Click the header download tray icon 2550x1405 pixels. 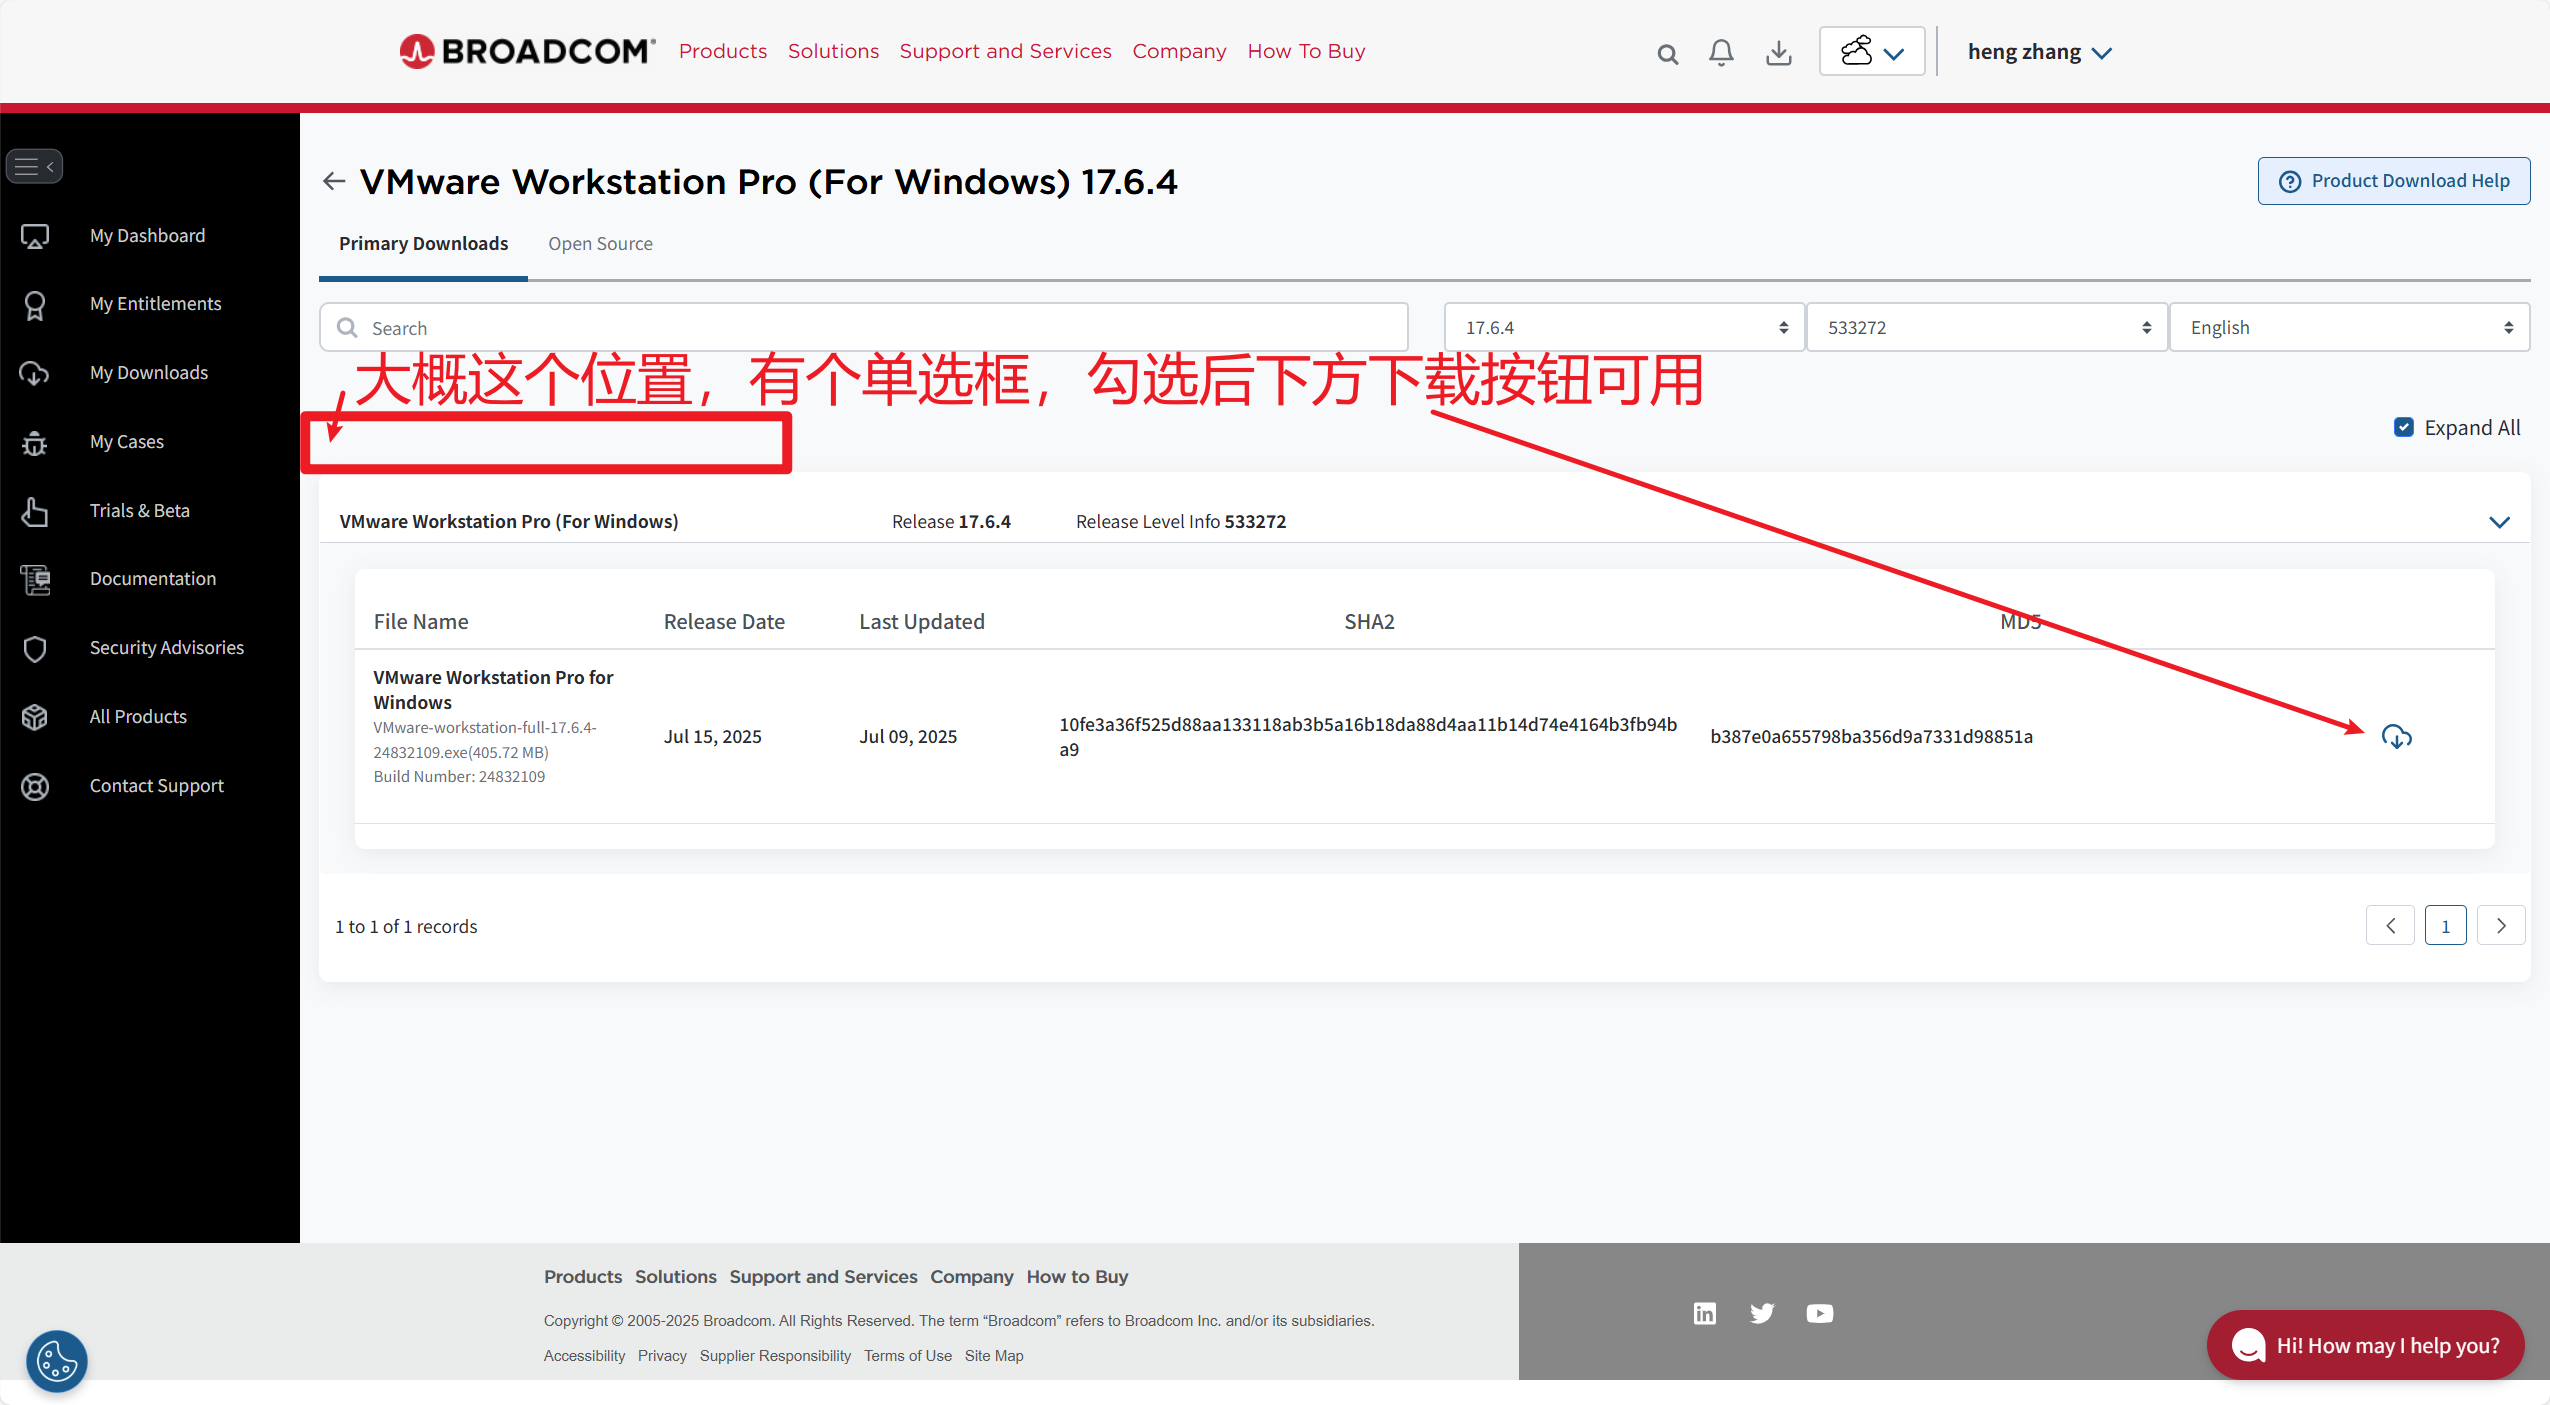tap(1779, 53)
